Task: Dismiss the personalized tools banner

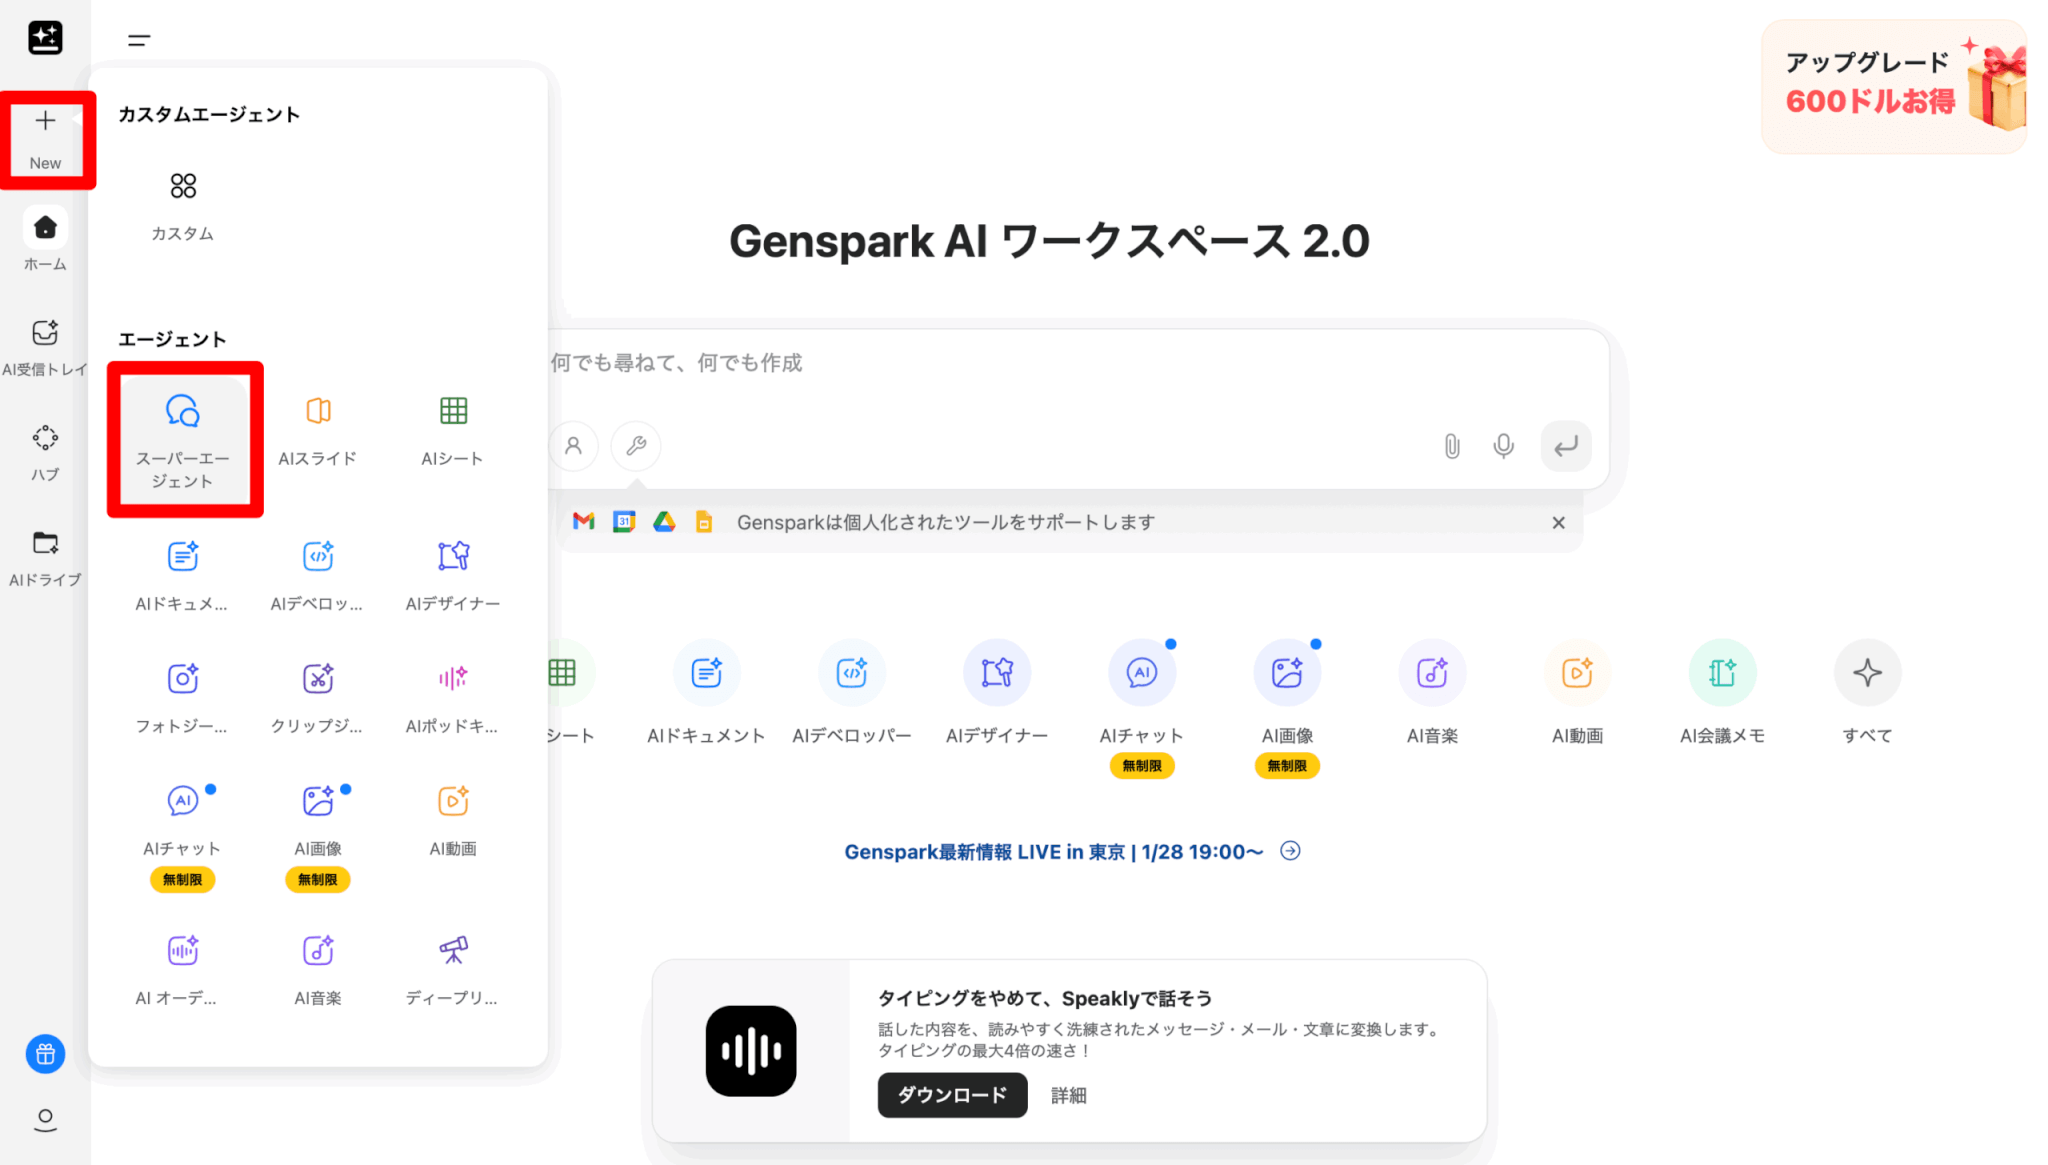Action: coord(1558,522)
